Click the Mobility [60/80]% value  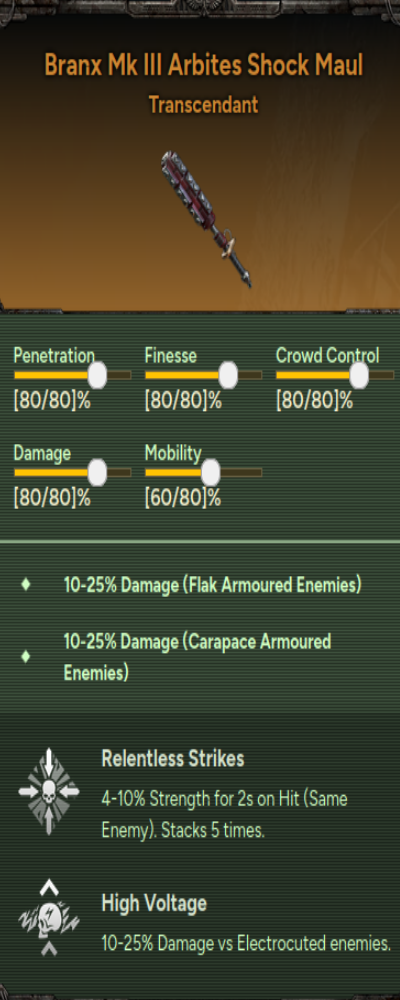[x=182, y=498]
